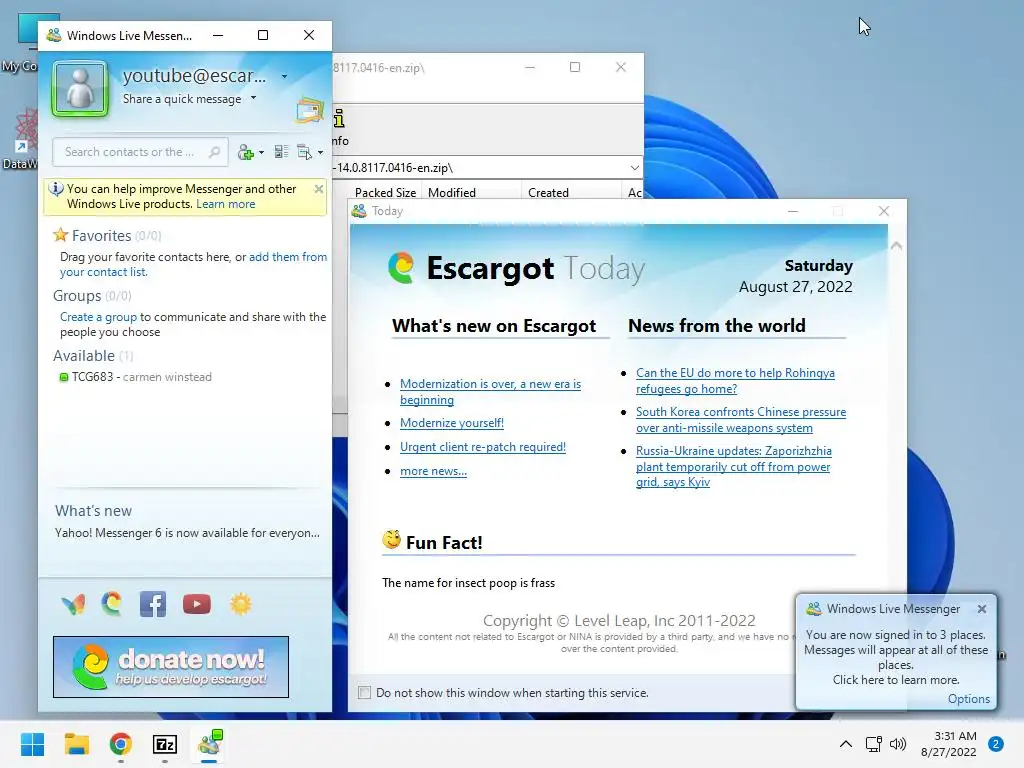Click the Escargot logo in Today window

(402, 268)
